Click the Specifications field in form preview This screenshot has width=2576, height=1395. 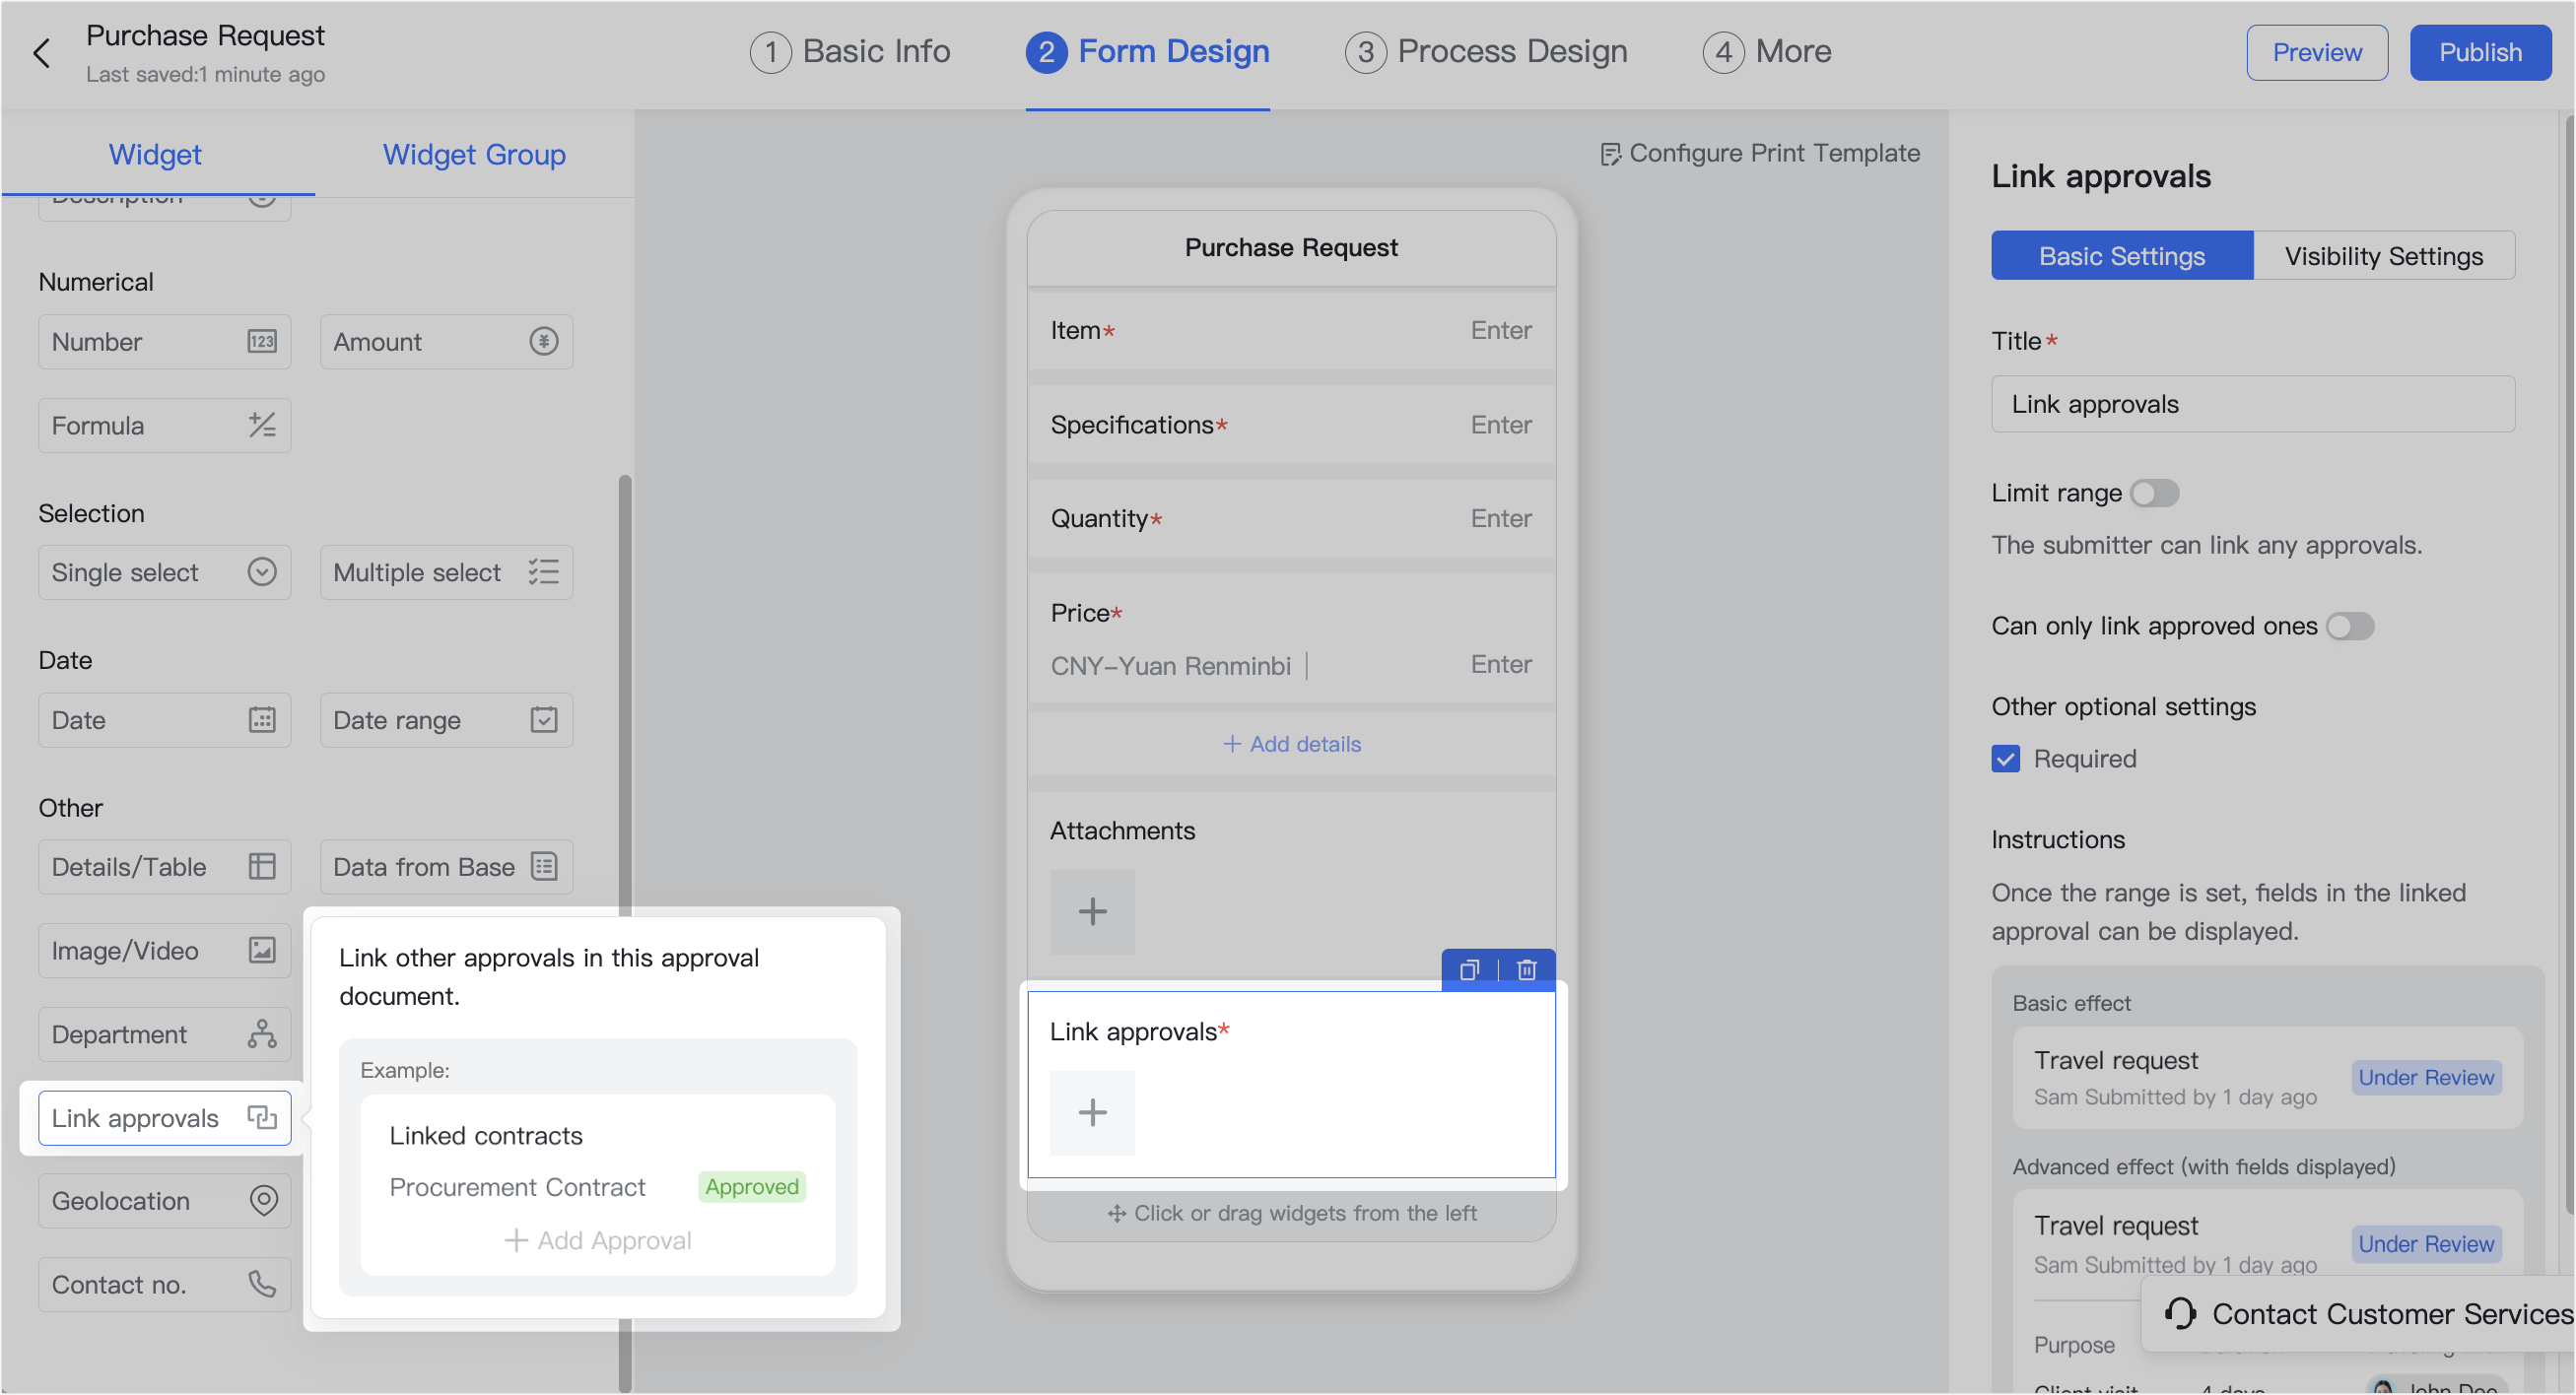[x=1291, y=425]
